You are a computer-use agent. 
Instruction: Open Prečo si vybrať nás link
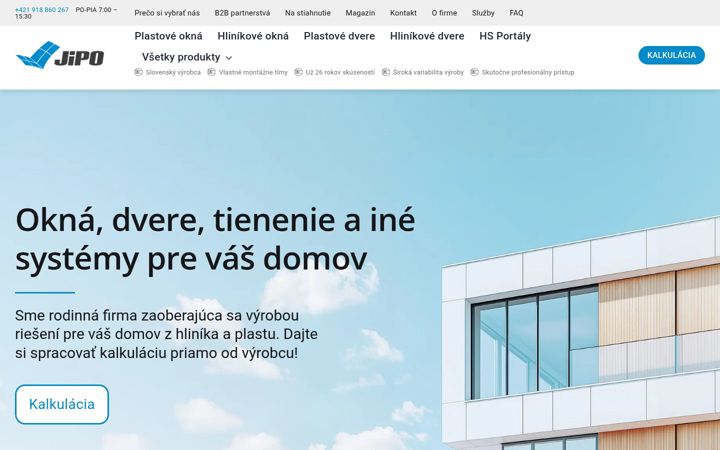pos(167,13)
